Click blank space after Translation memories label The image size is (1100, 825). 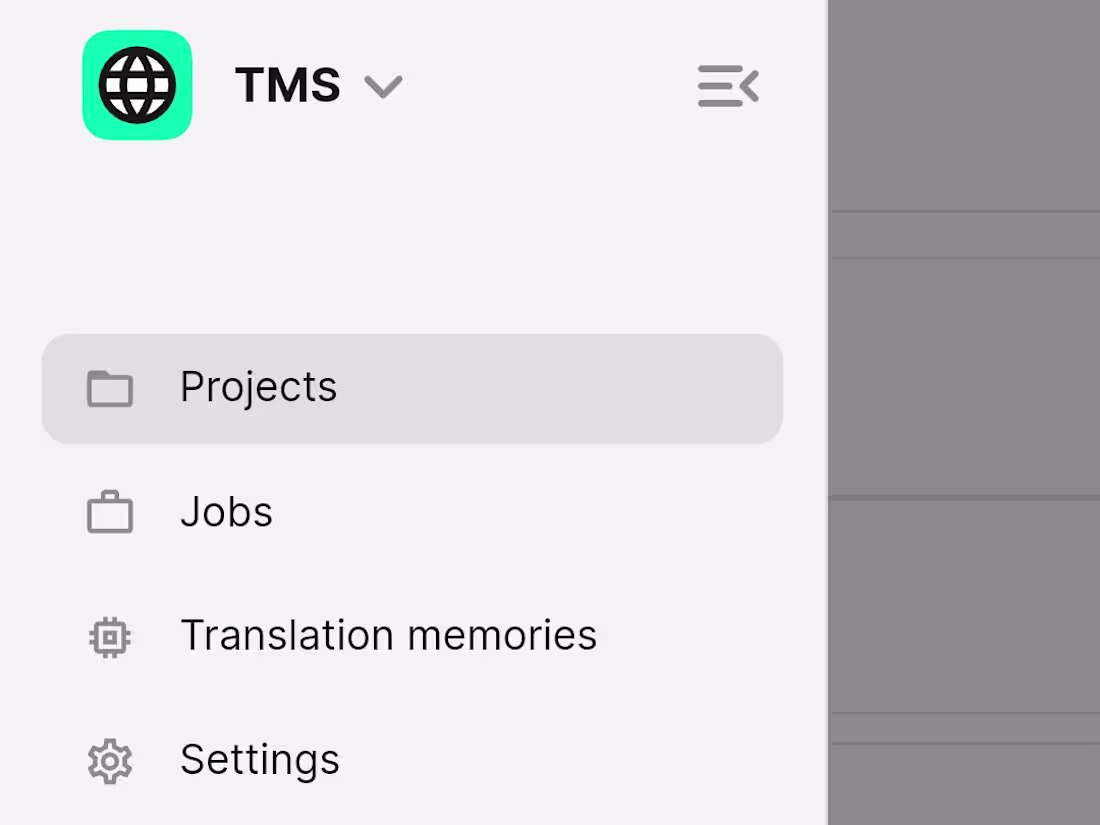[700, 636]
